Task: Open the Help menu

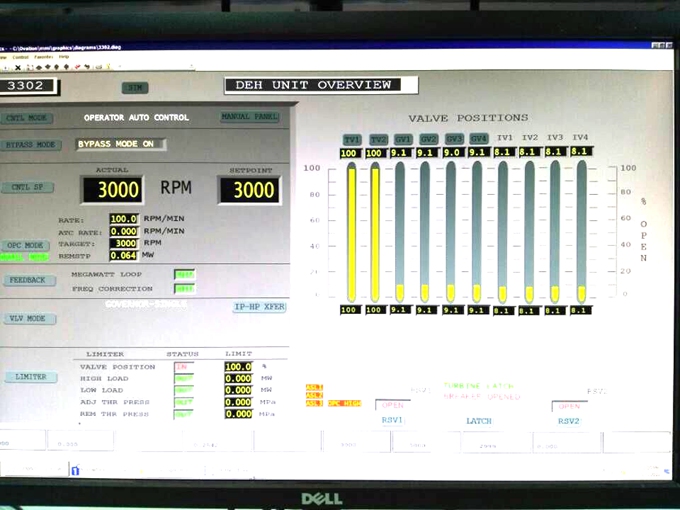Action: click(64, 57)
